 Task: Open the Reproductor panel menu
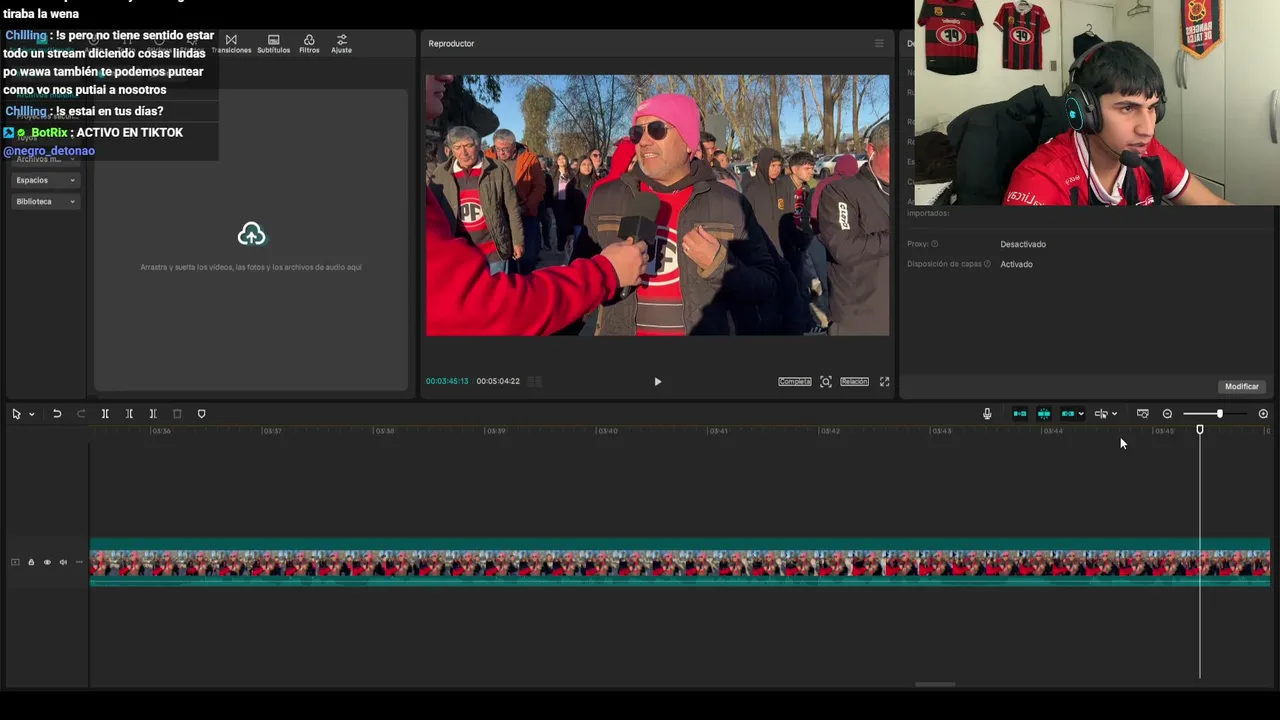coord(879,43)
